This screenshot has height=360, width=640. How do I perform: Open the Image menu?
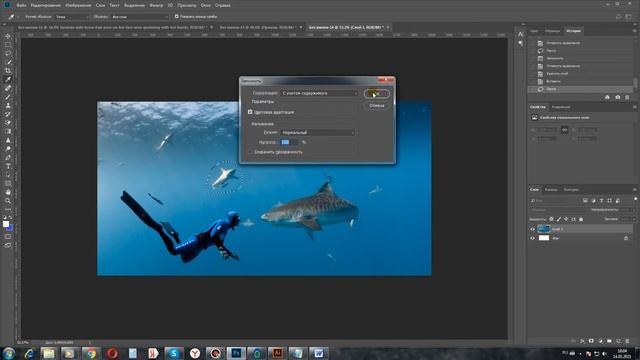click(x=78, y=5)
